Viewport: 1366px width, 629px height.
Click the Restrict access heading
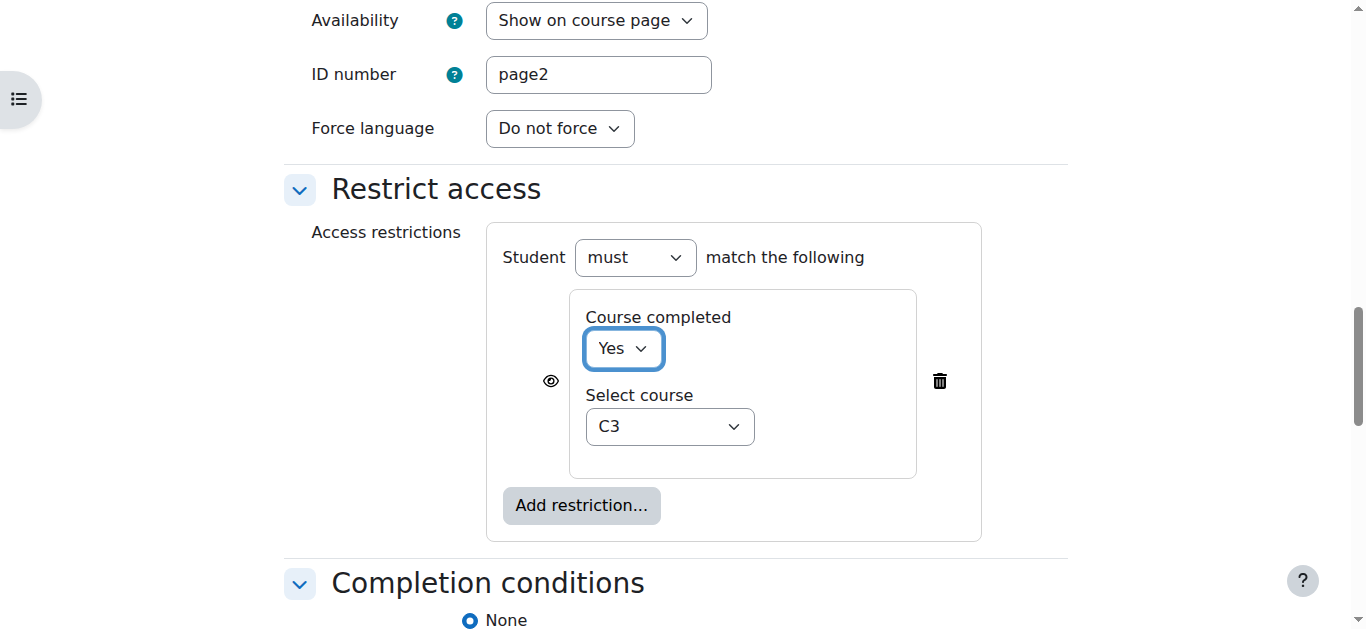click(x=436, y=189)
